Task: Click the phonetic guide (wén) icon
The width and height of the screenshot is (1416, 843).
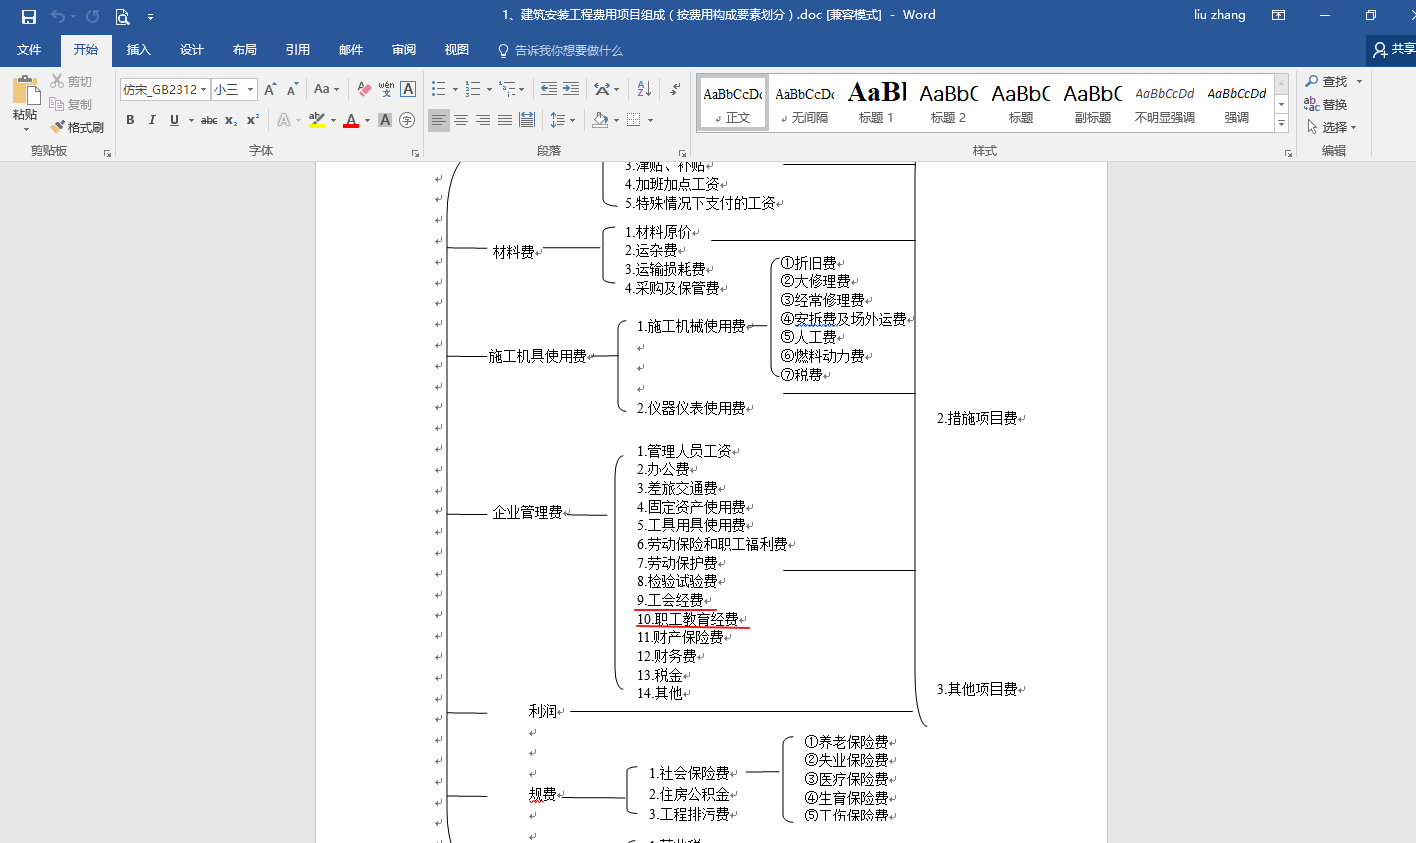Action: click(386, 89)
